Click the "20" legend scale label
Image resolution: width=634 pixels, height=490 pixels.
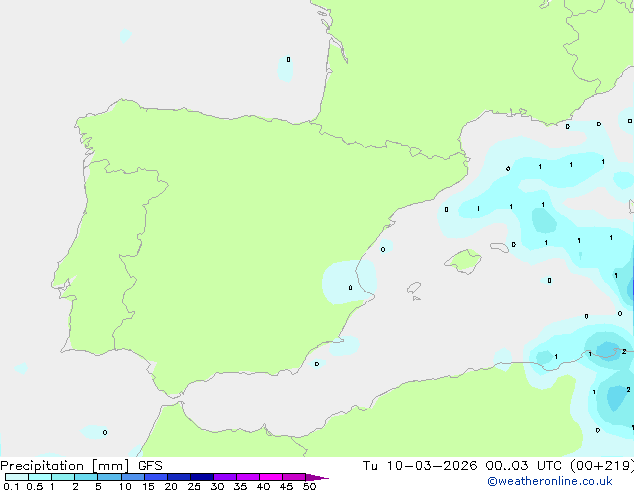point(171,486)
